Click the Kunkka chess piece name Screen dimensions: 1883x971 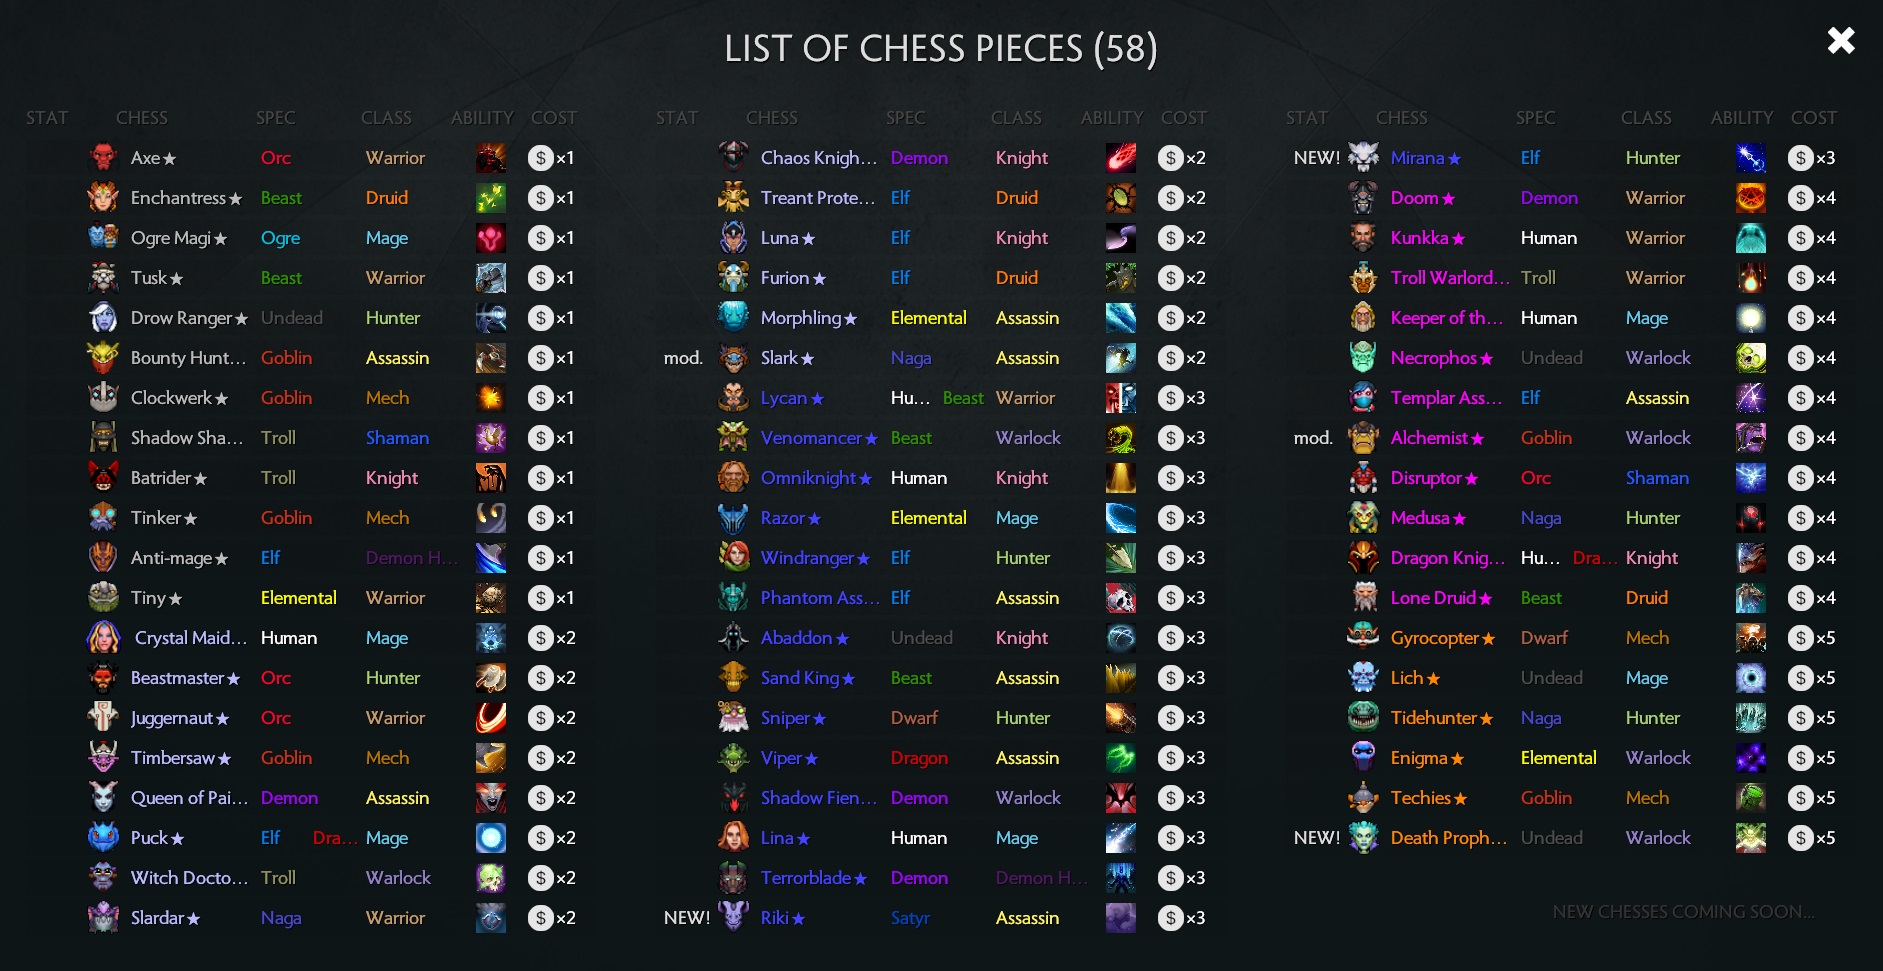point(1419,238)
